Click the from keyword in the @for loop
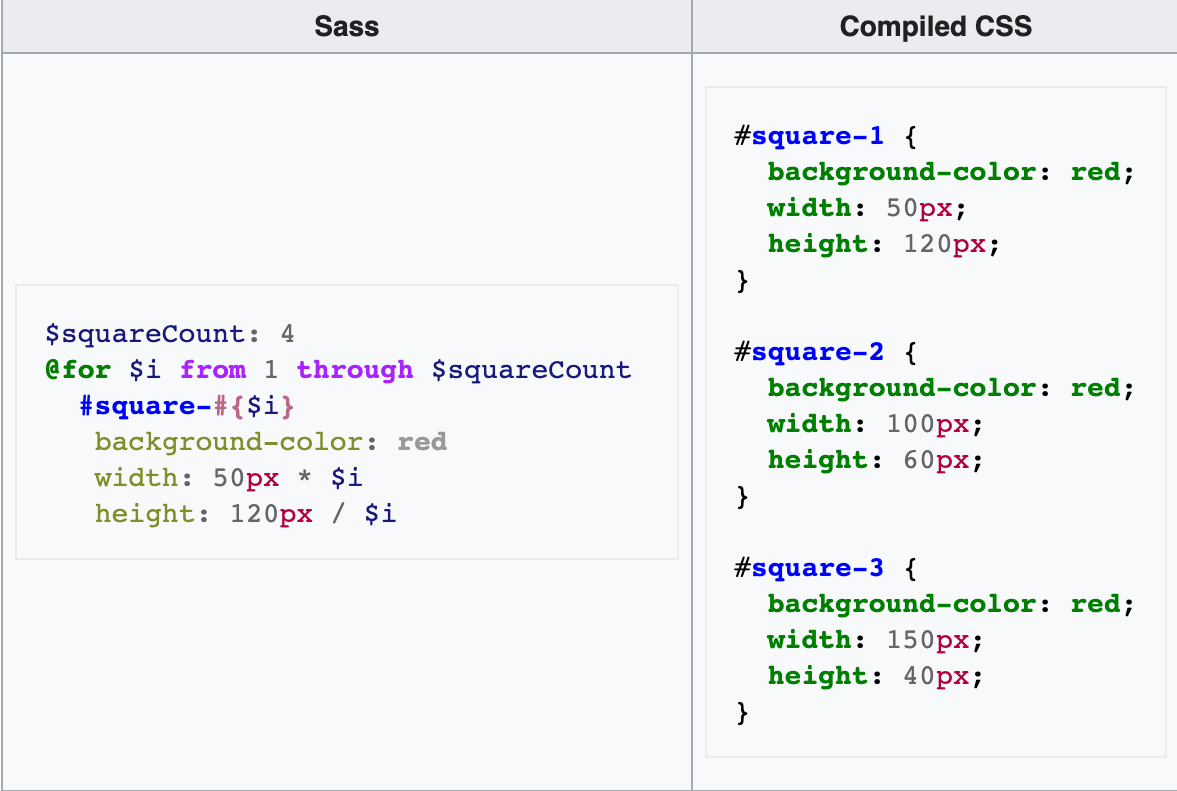Screen dimensions: 1177x791 tap(213, 369)
